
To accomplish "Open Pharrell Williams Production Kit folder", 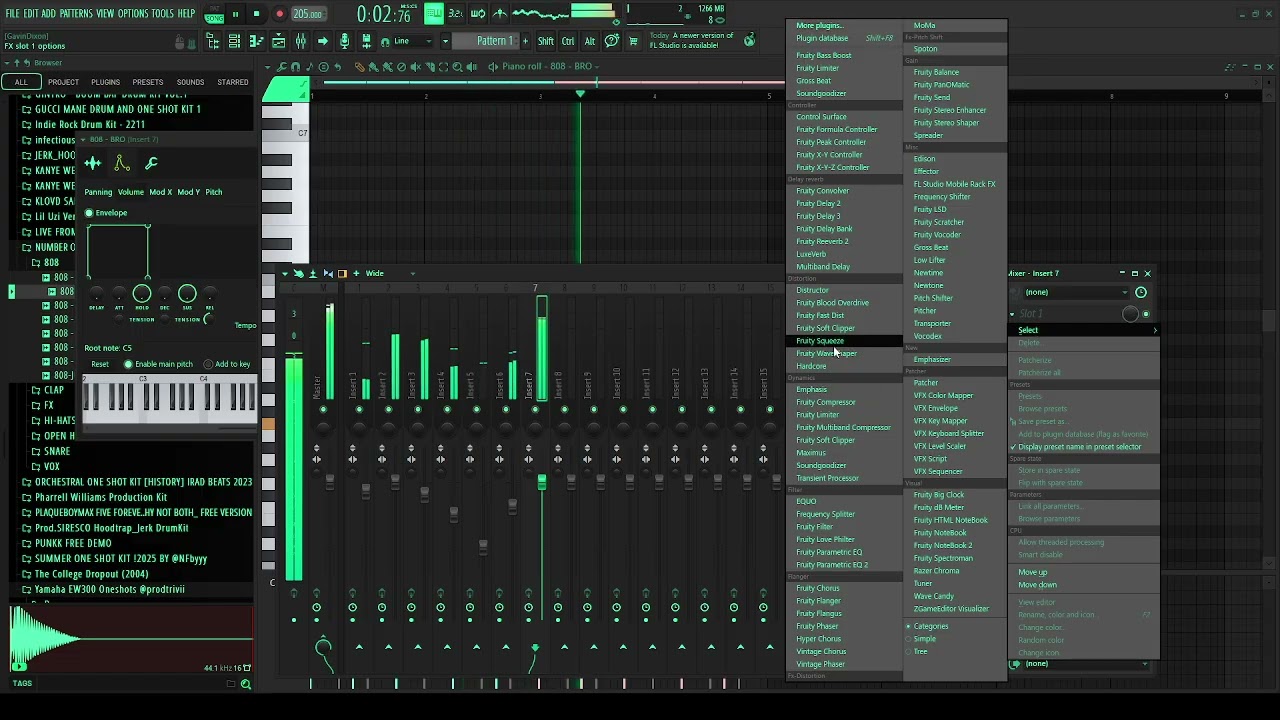I will [101, 497].
